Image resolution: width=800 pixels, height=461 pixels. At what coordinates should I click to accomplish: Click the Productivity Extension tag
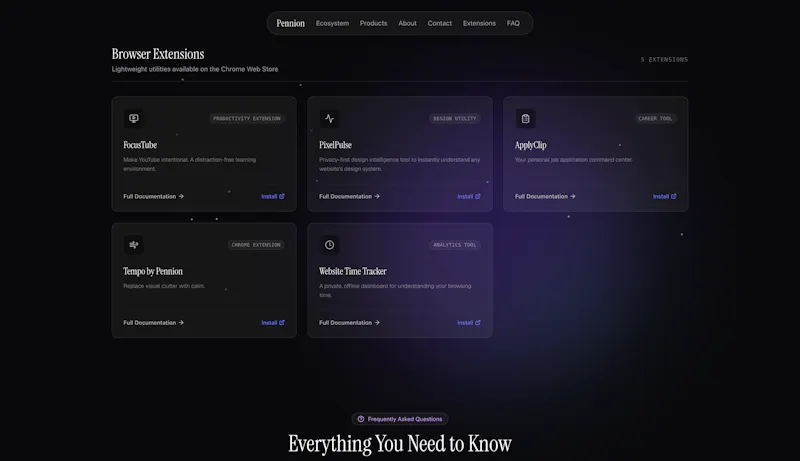[x=247, y=118]
